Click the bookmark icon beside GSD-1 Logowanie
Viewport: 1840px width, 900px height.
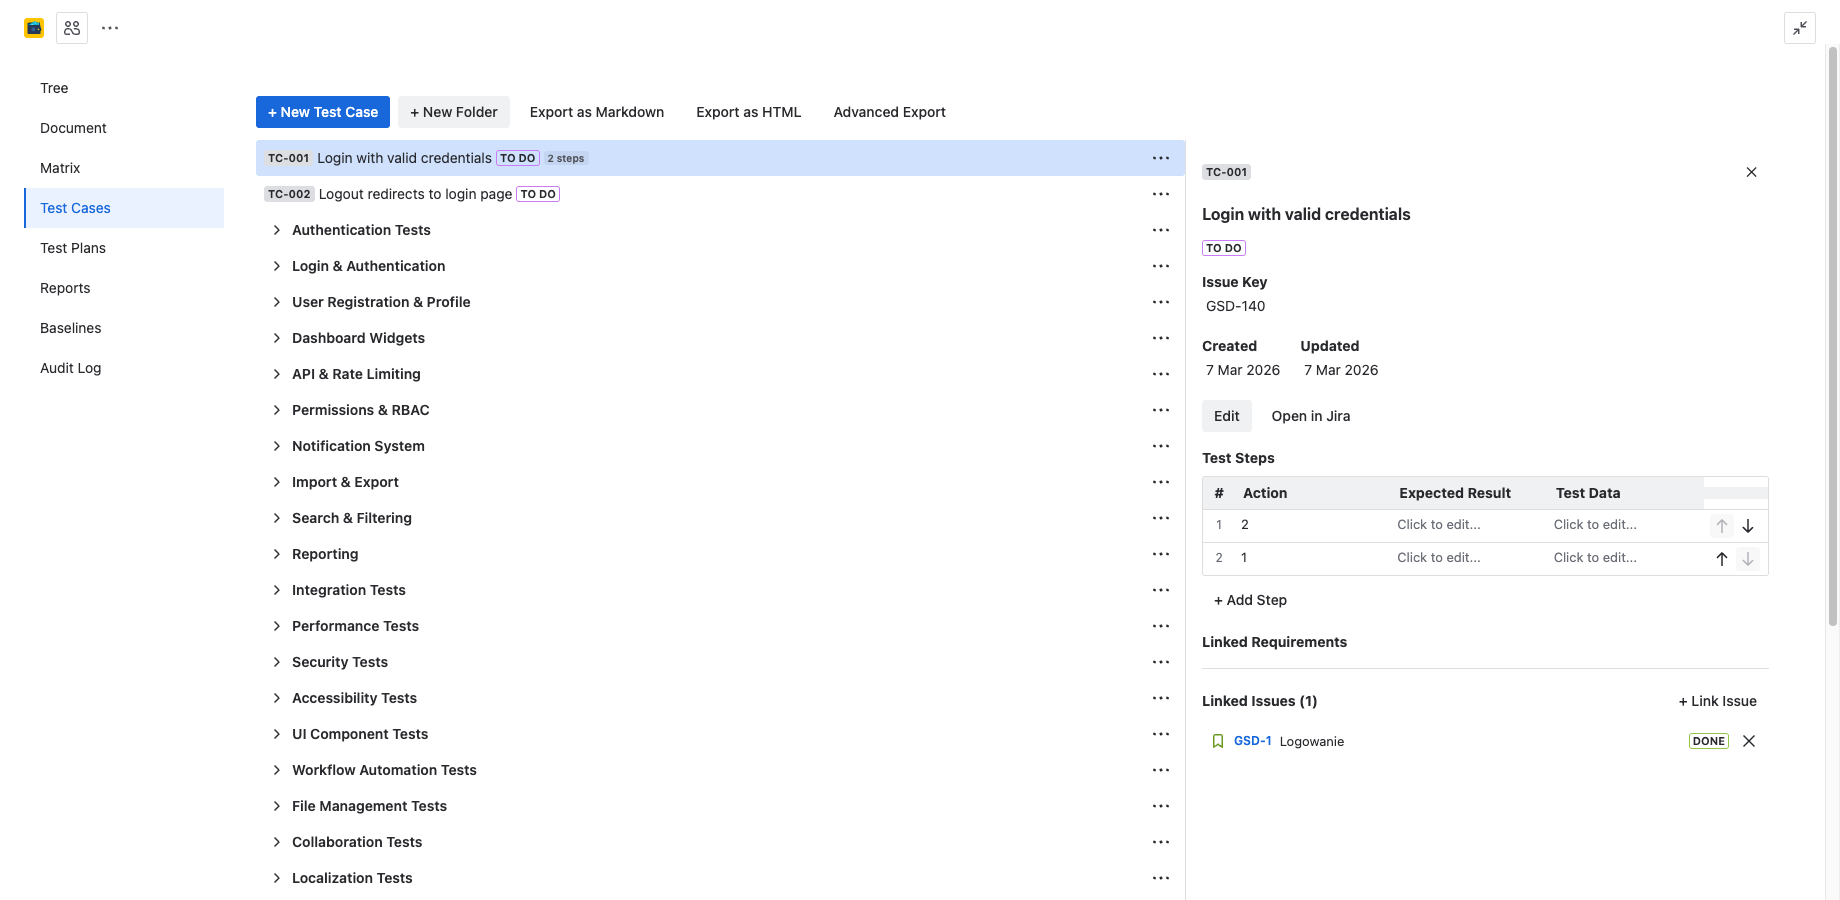1217,740
